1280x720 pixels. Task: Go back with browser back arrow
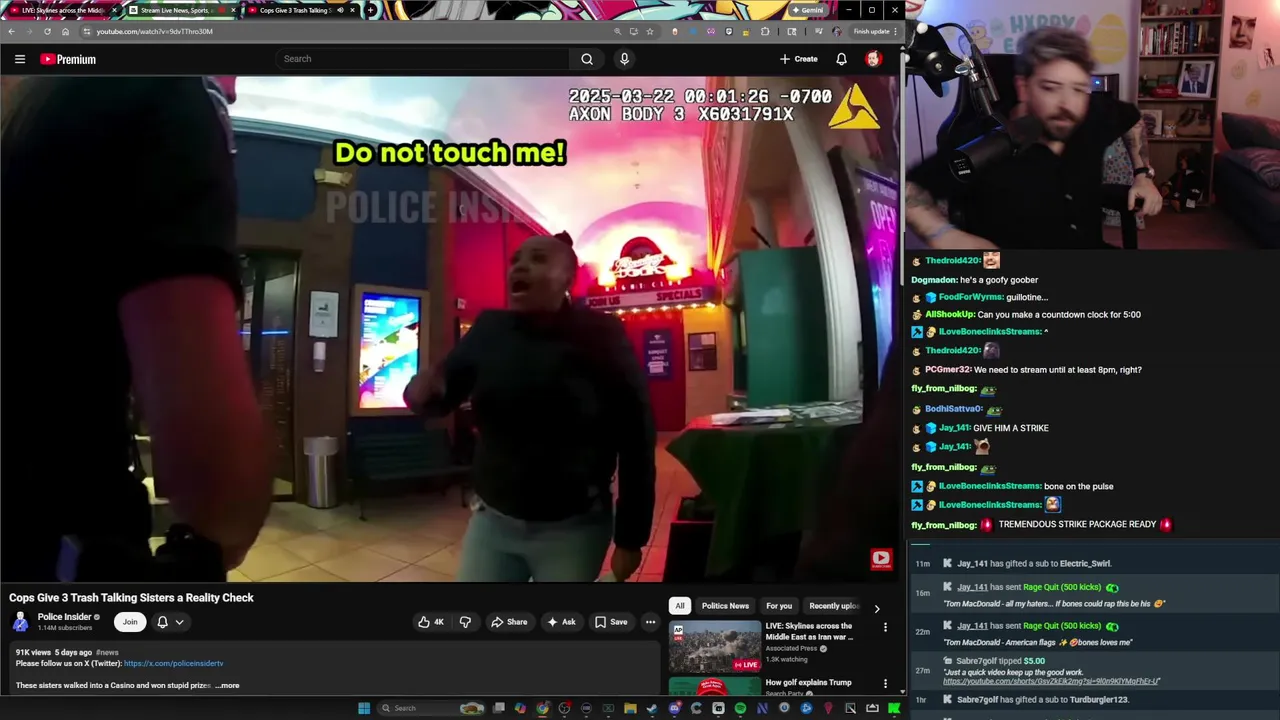[11, 31]
